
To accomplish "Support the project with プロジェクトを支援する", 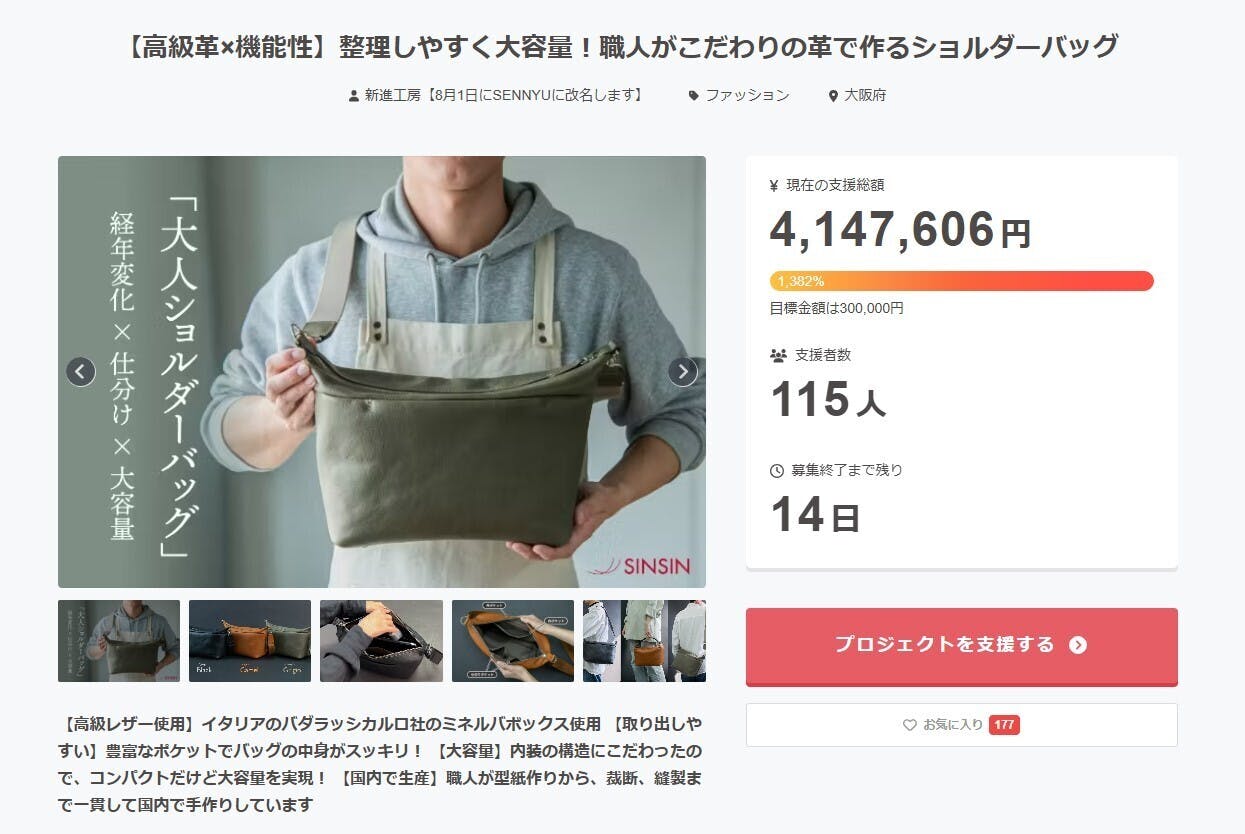I will pos(961,646).
